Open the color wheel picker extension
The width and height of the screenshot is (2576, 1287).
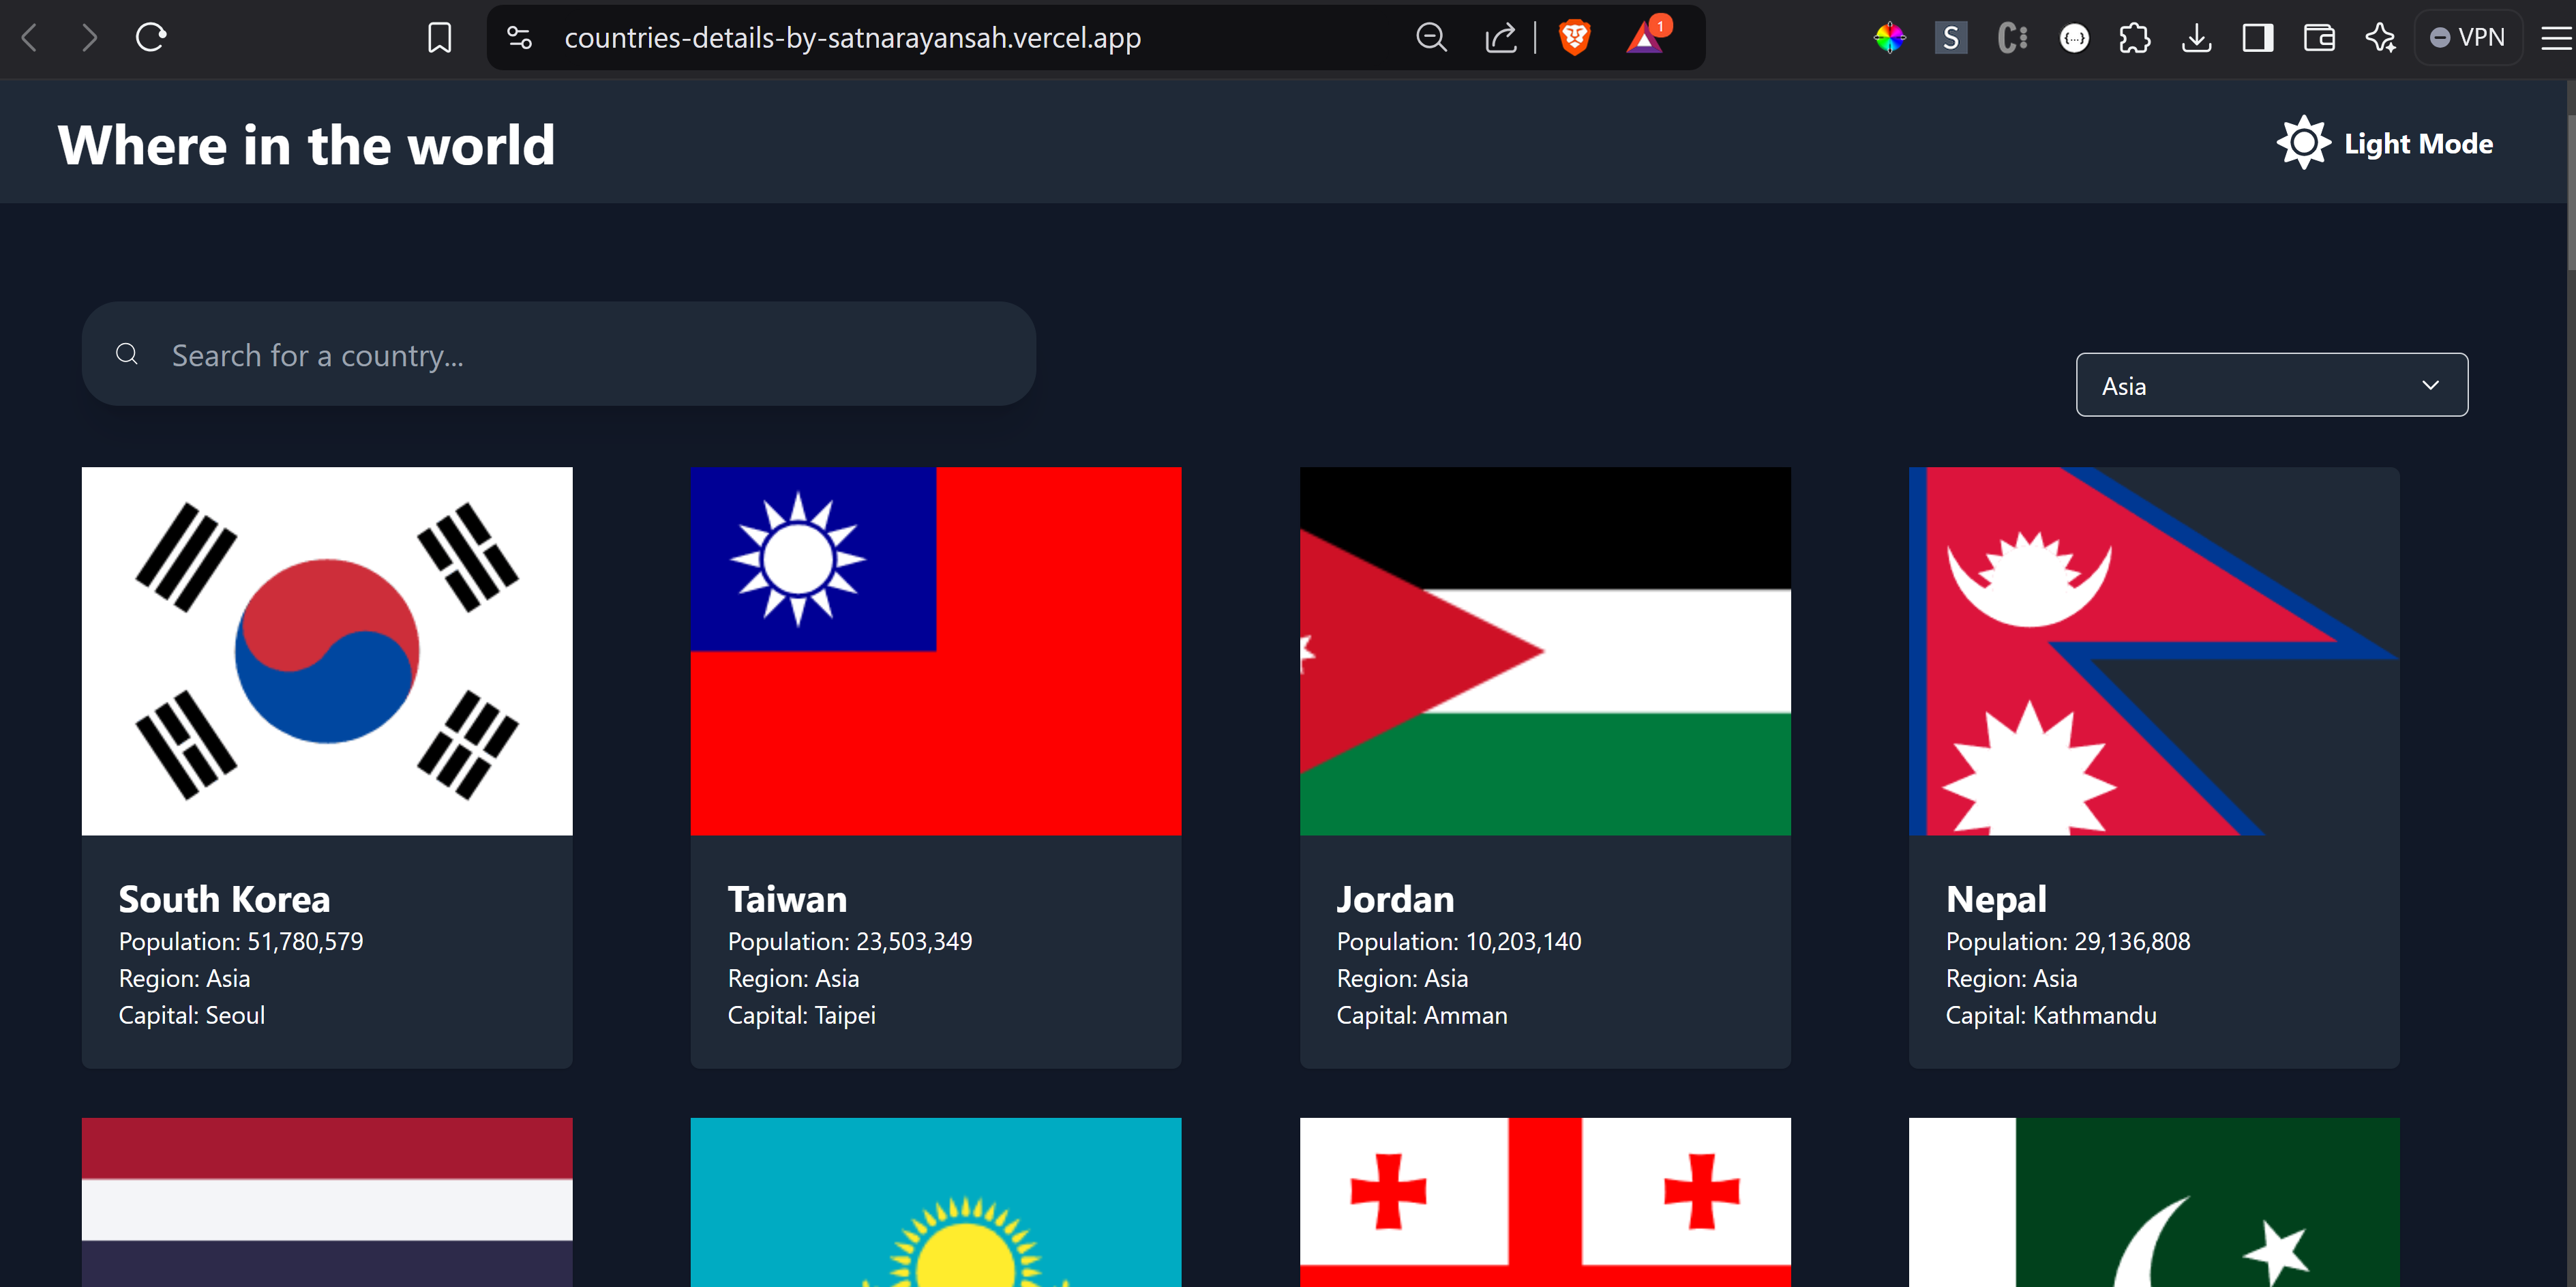[x=1888, y=37]
